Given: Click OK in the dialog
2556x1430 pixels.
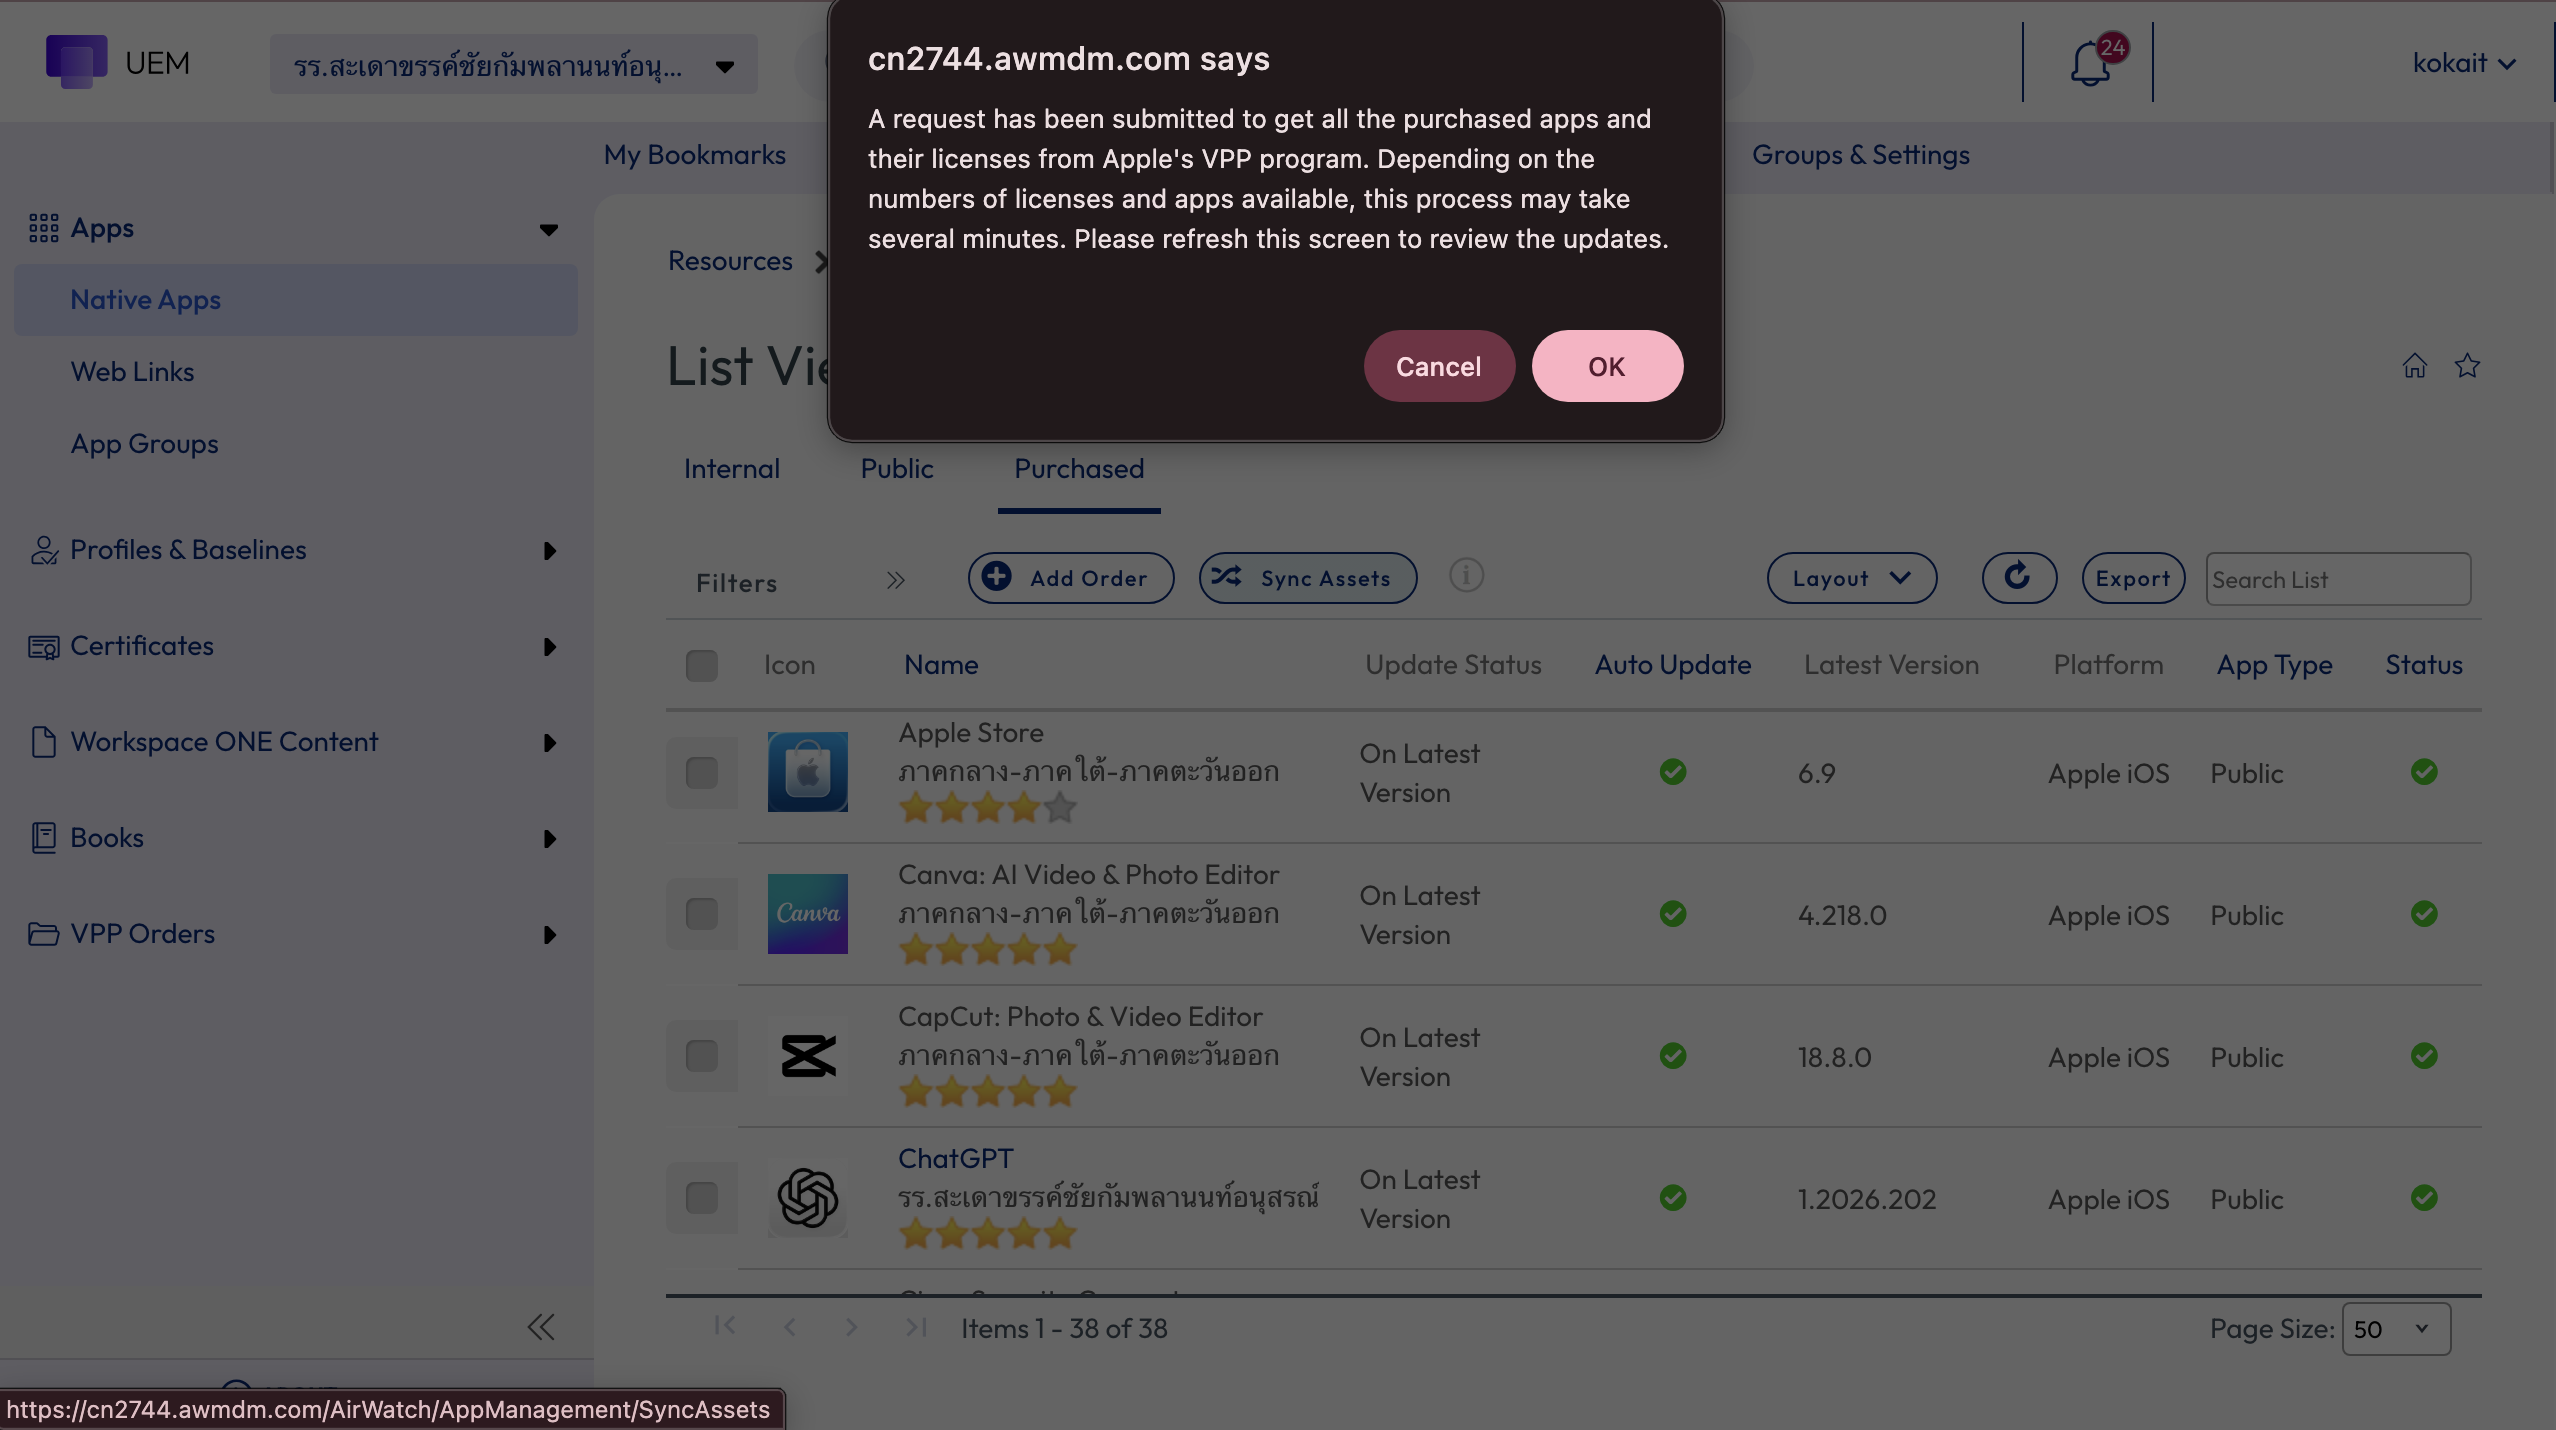Looking at the screenshot, I should [x=1607, y=366].
